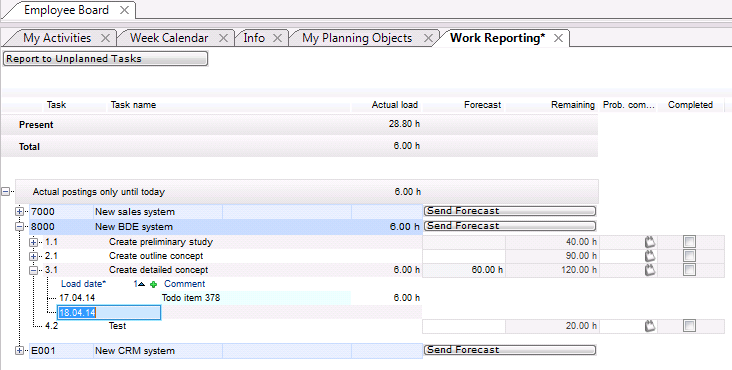
Task: Select the Work Reporting tab
Action: 497,38
